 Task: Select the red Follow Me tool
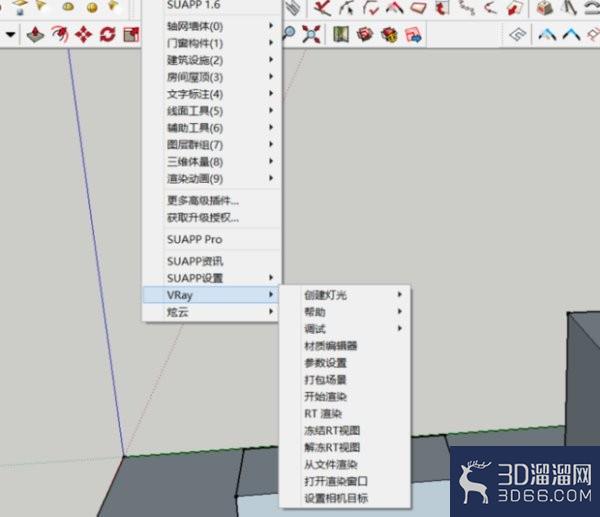coord(60,34)
